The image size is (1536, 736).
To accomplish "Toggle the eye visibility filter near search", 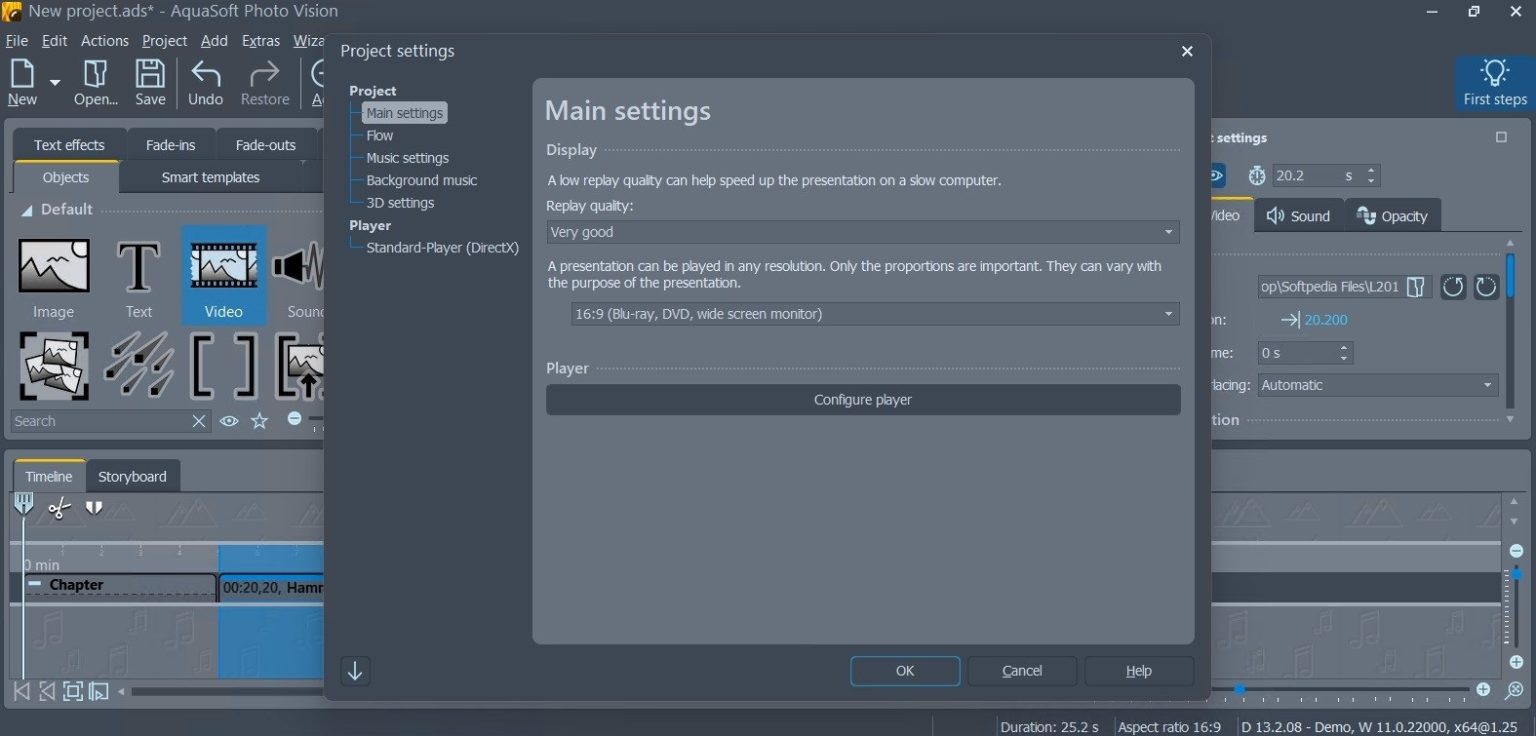I will click(229, 421).
